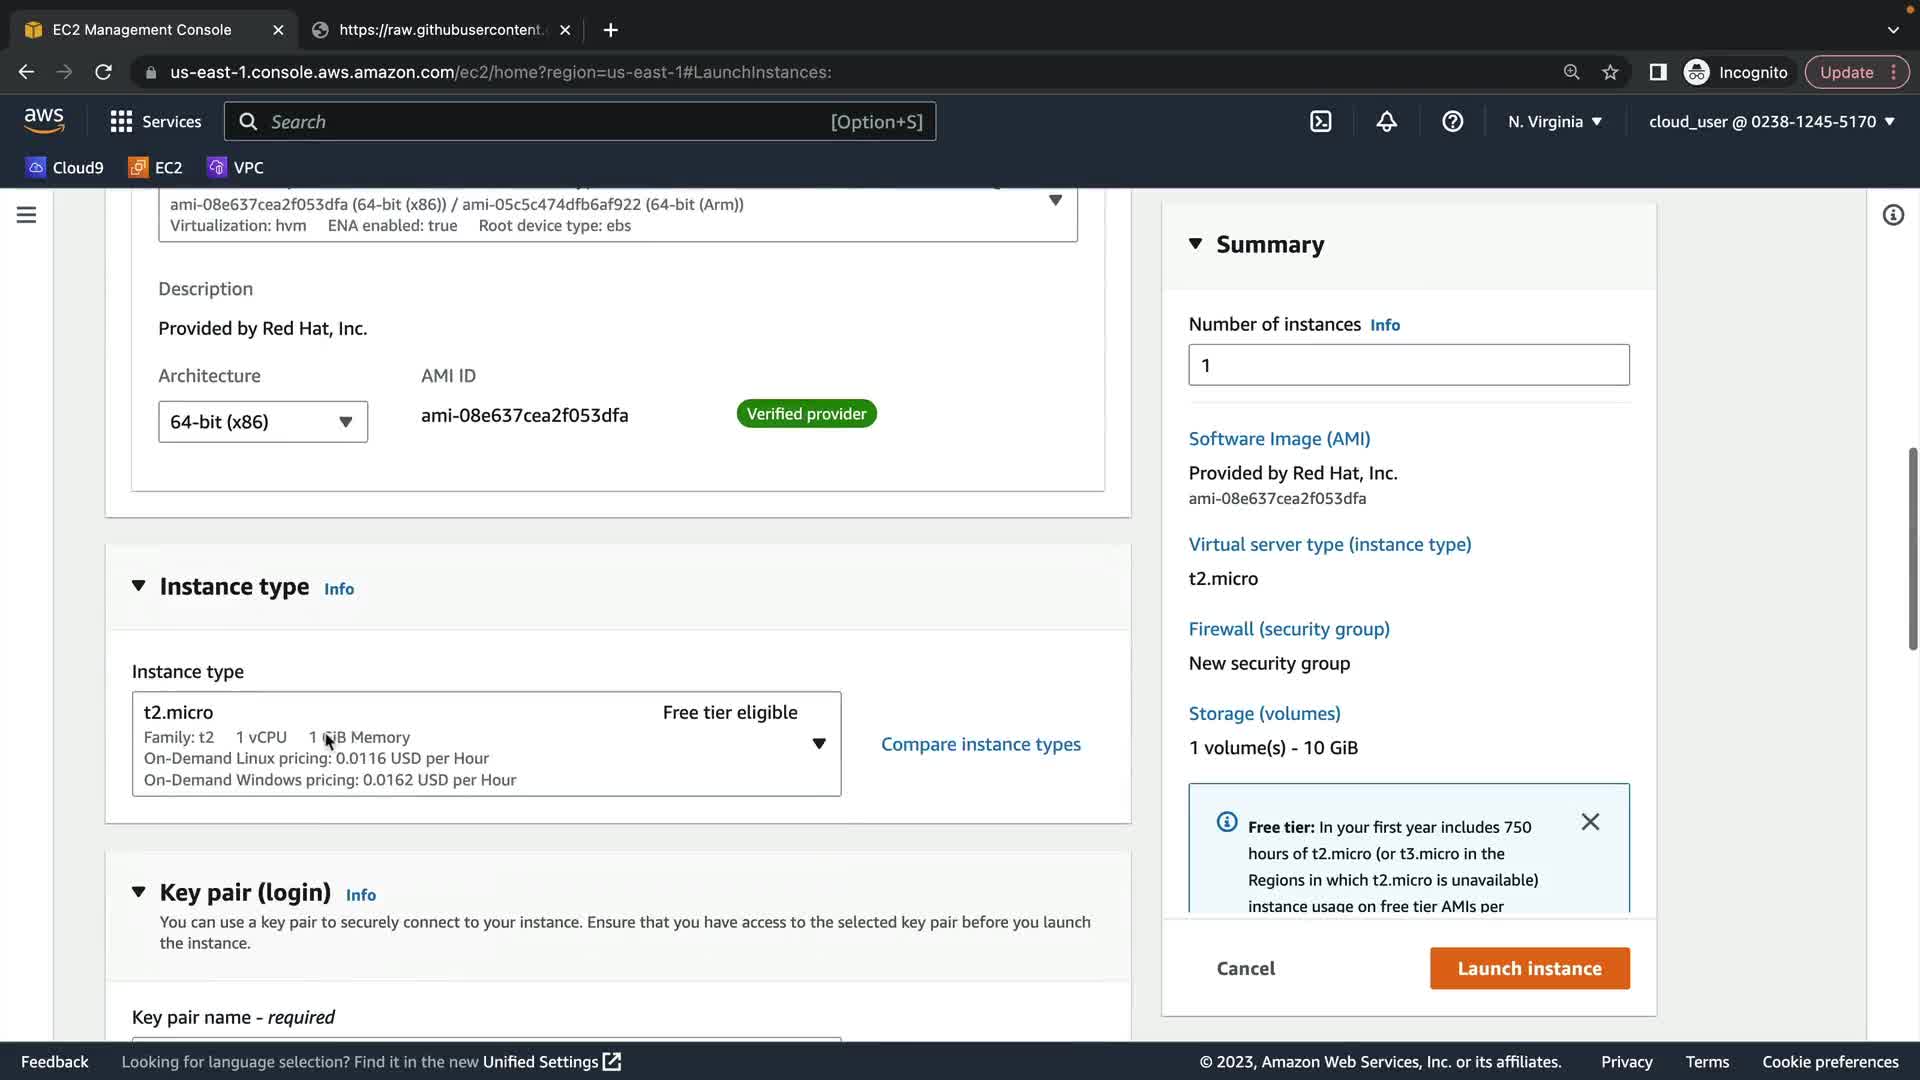Collapse the Summary panel
Screen dimensions: 1920x1080
[x=1195, y=244]
